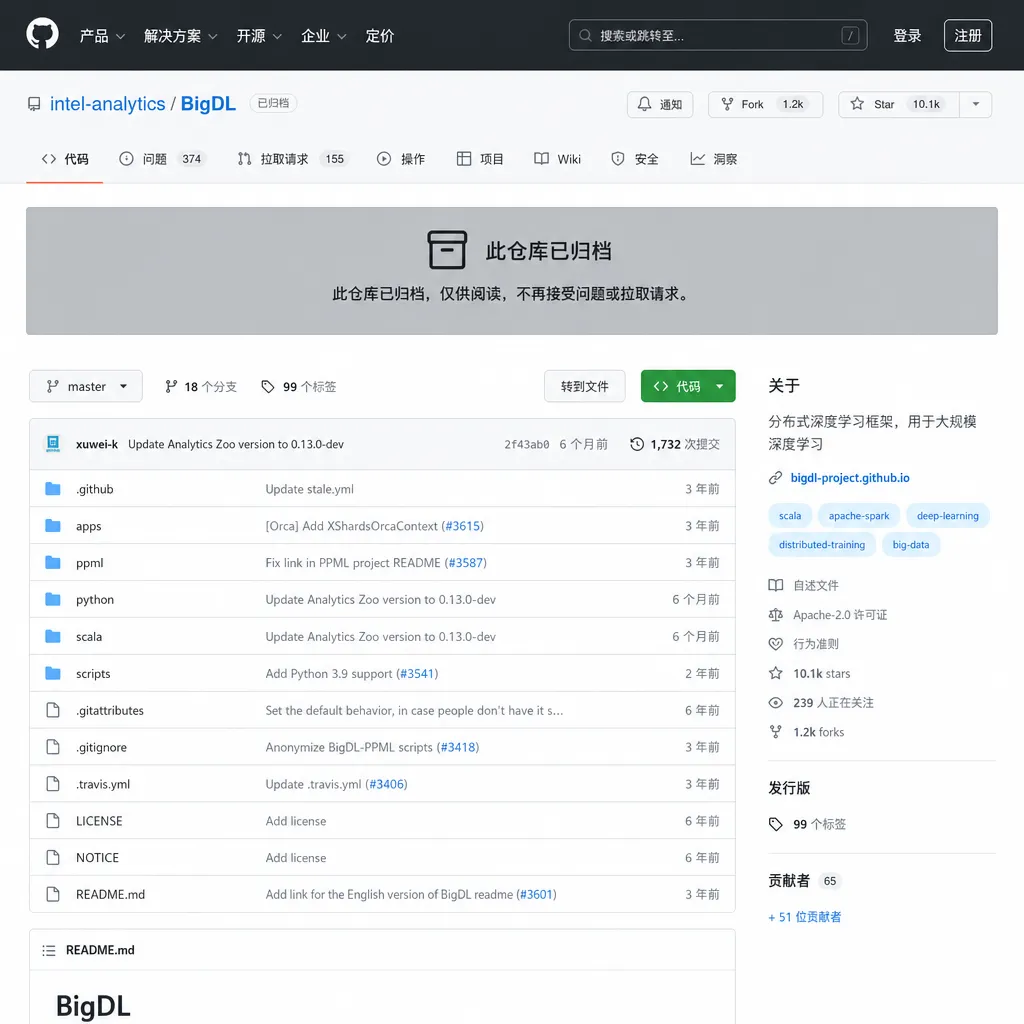Open the + 51 位贡献者 link

click(x=805, y=917)
